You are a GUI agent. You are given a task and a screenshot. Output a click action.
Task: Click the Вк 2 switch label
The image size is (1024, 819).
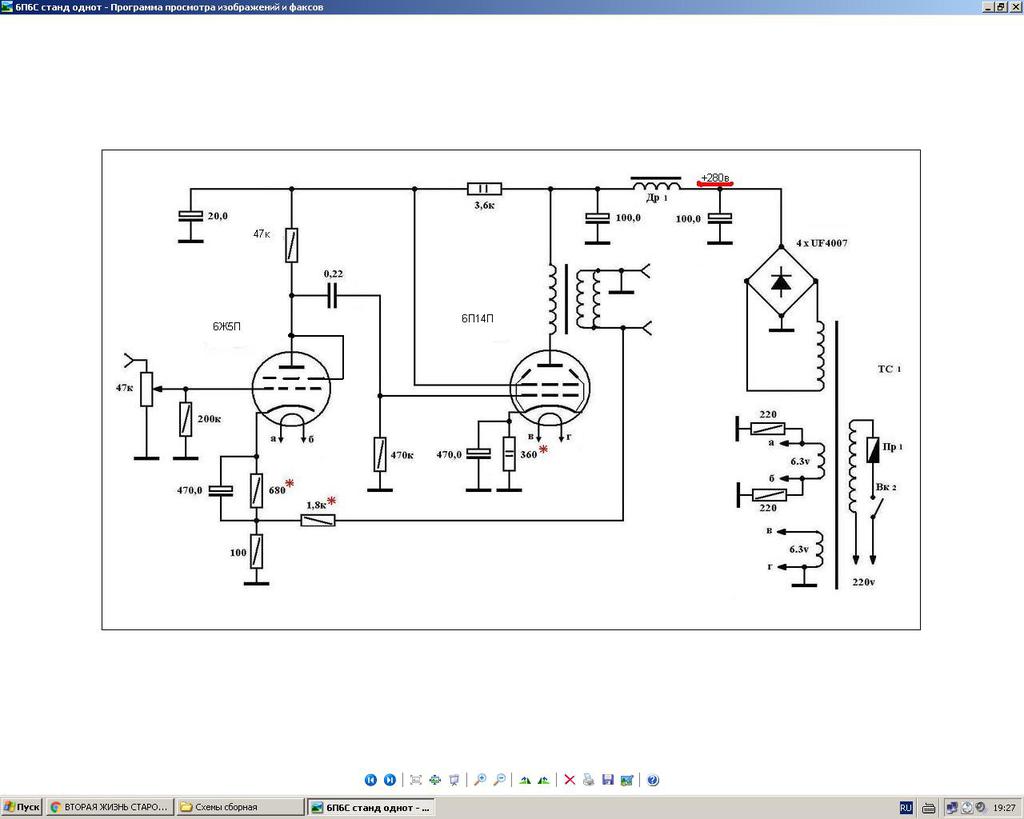point(886,487)
